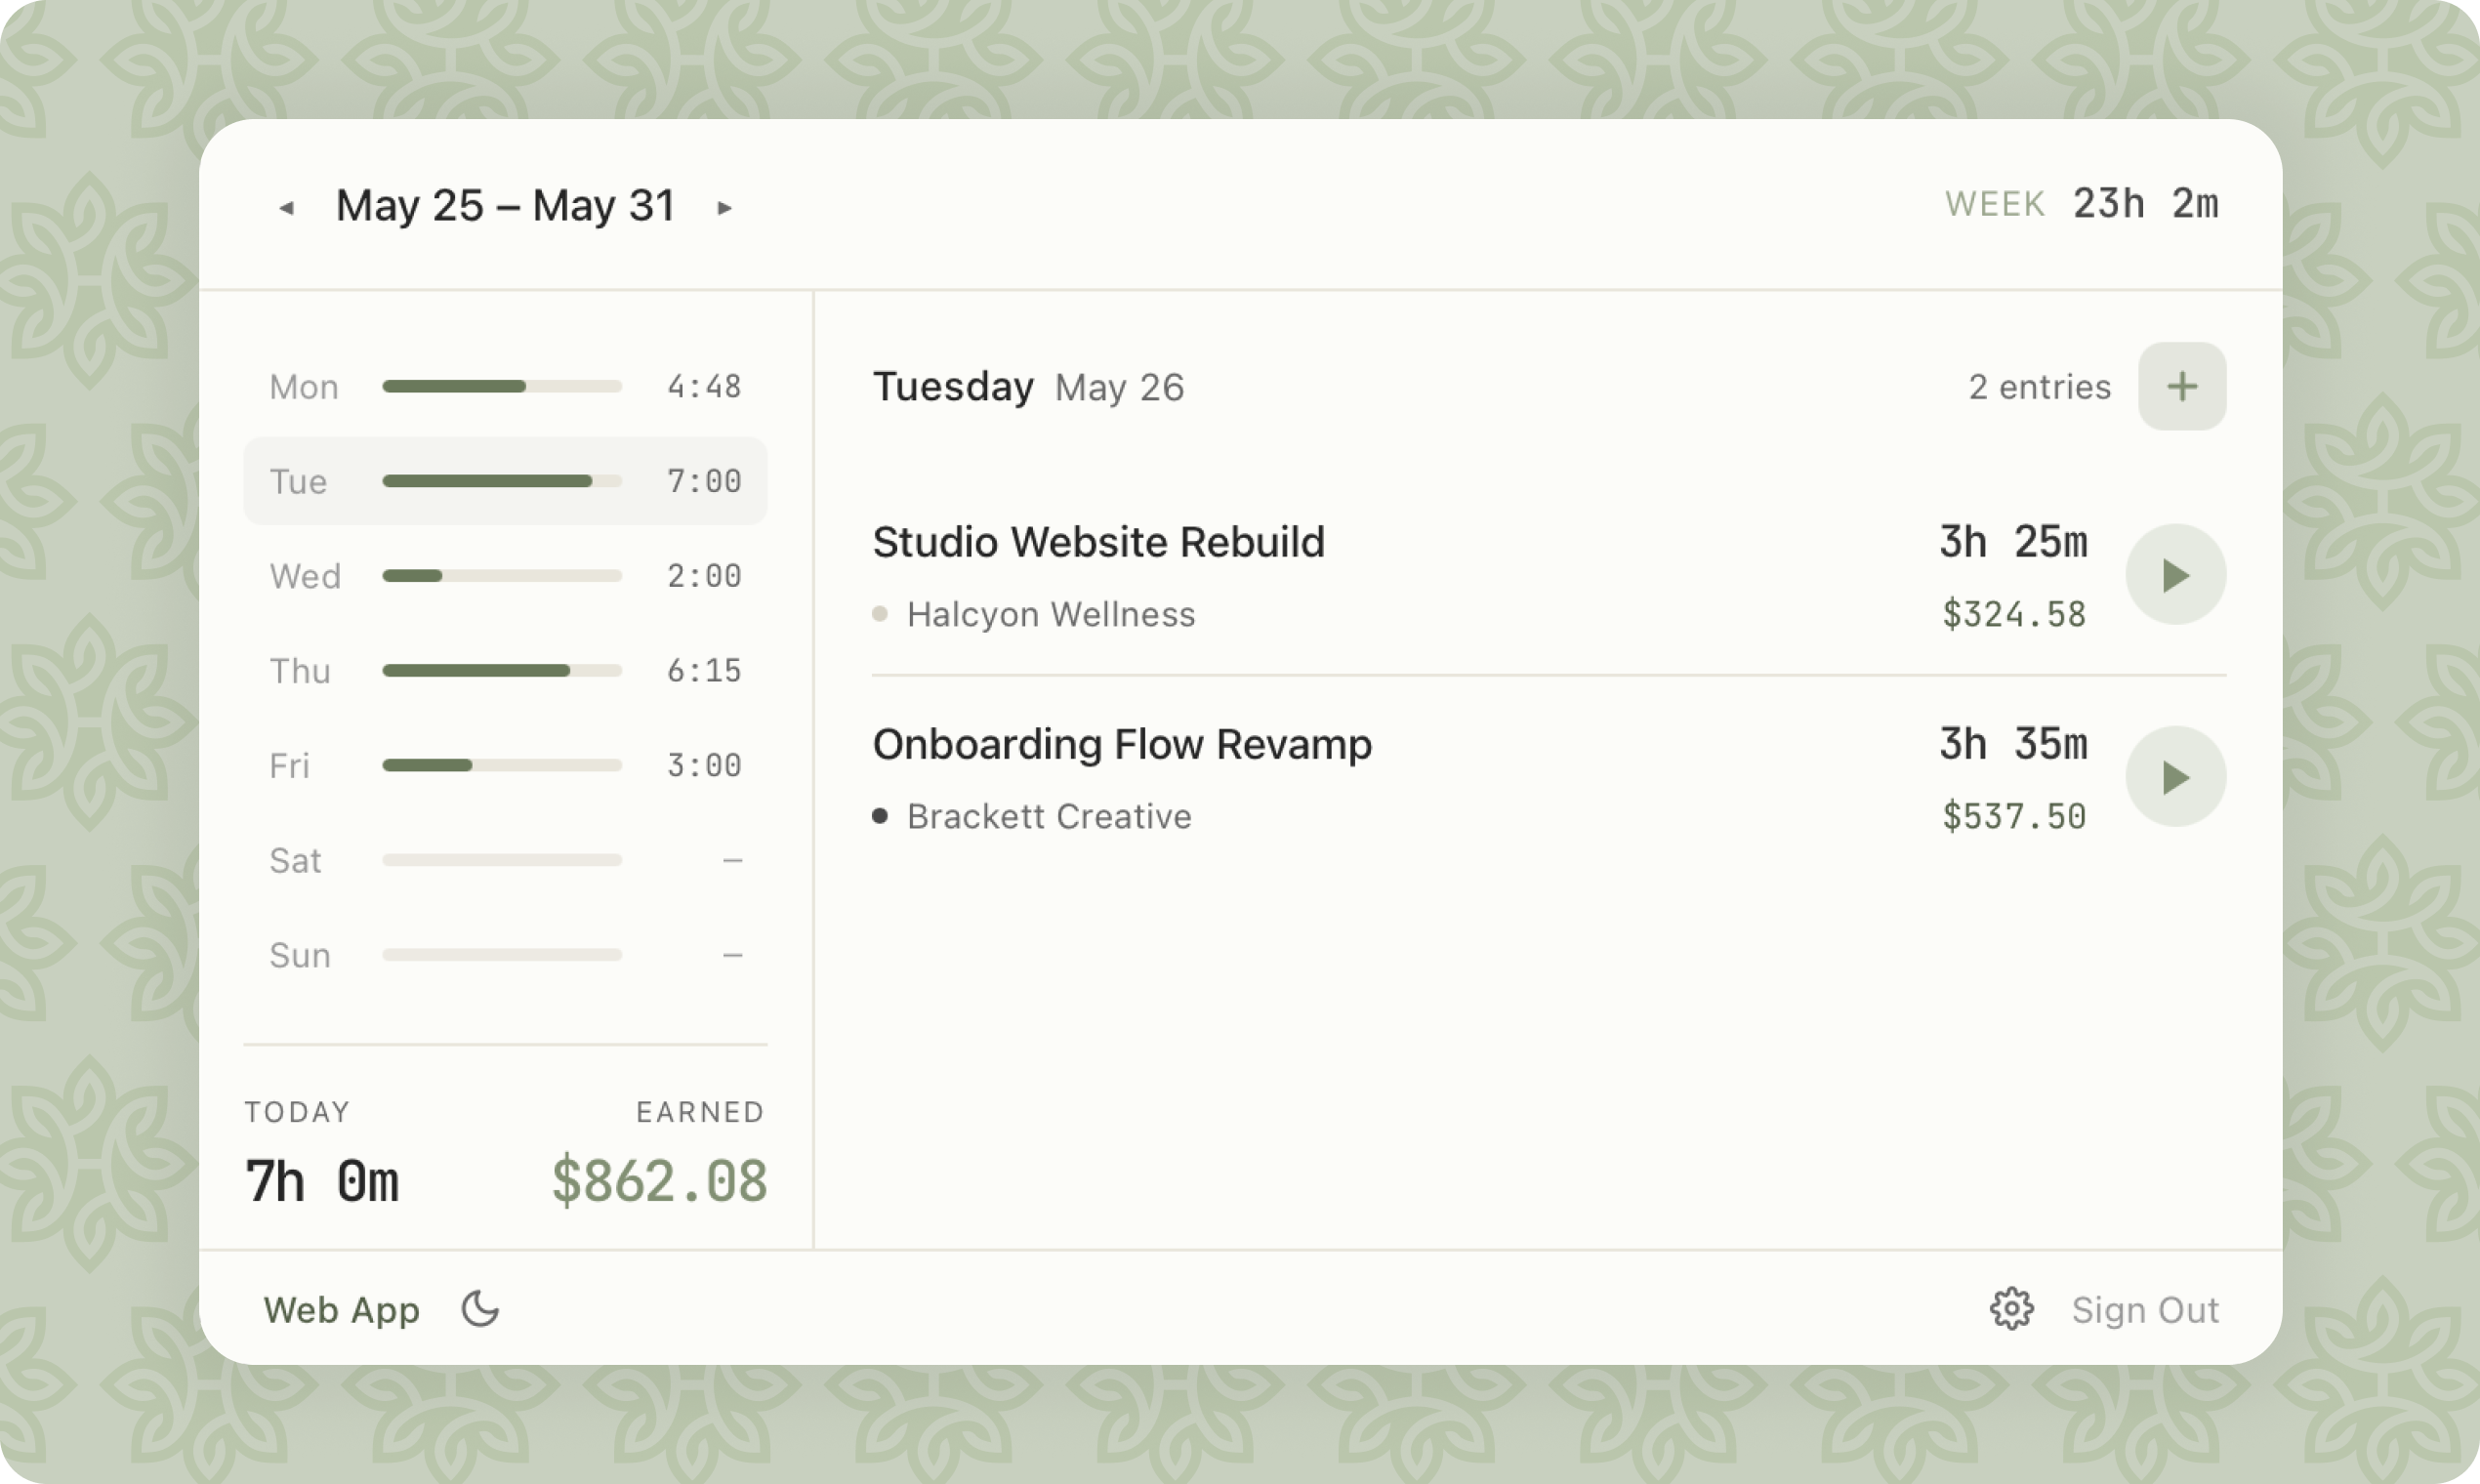Click Brackett Creative color dot
Screen dimensions: 2480x1484
point(880,816)
